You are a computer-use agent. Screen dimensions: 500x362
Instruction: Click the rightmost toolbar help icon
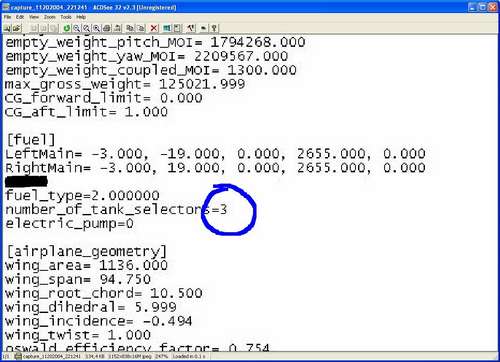point(214,28)
